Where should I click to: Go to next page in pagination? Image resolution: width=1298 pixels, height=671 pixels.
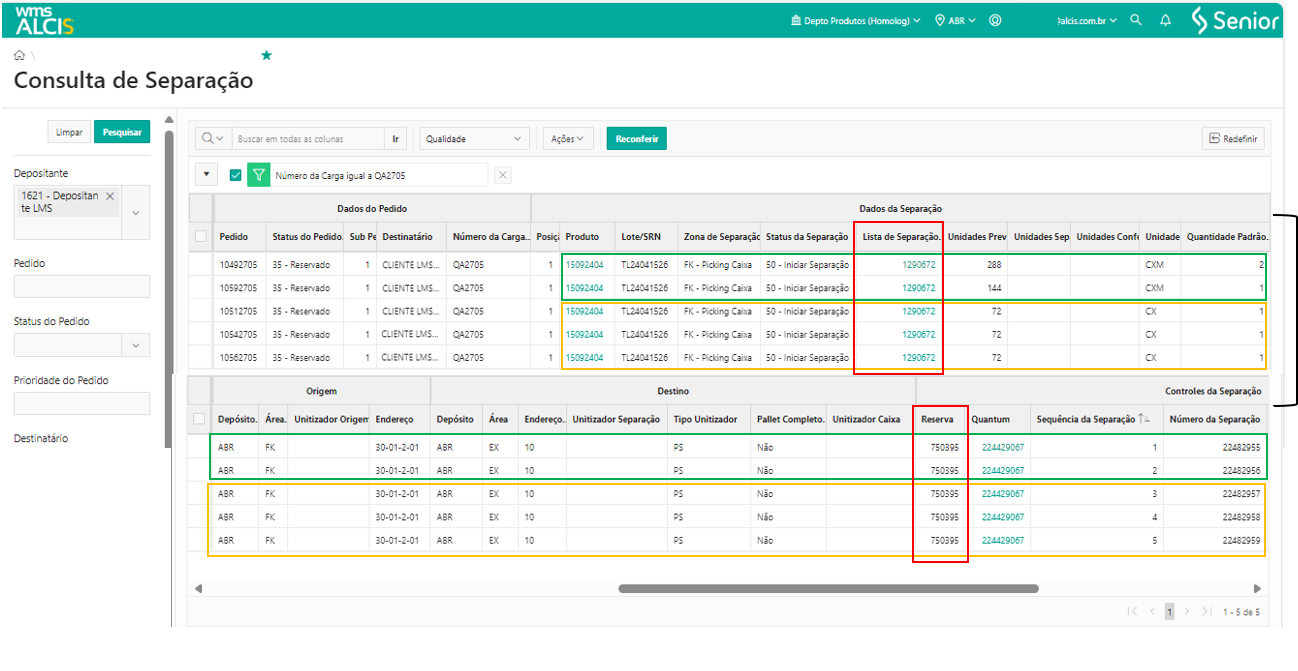click(x=1187, y=611)
